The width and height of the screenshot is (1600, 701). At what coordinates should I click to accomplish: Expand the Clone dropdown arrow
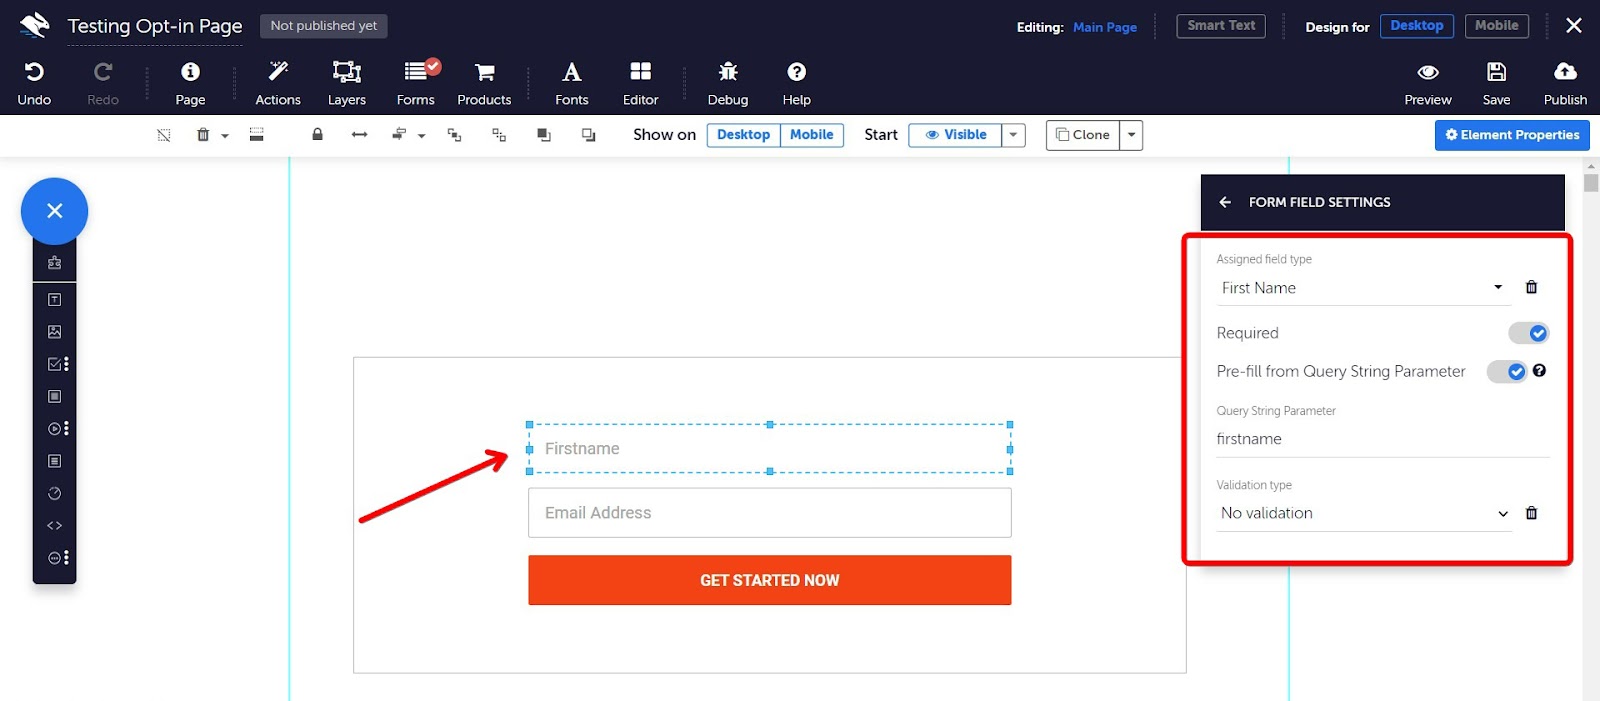click(x=1131, y=135)
